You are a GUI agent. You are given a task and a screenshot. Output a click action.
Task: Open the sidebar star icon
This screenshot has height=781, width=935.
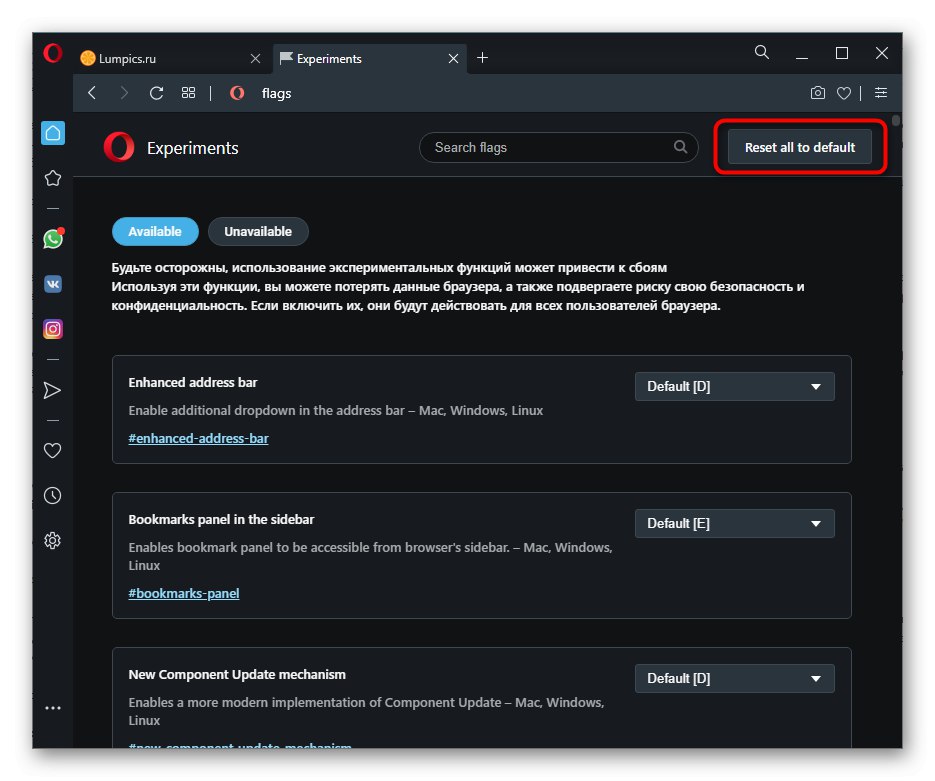(52, 178)
